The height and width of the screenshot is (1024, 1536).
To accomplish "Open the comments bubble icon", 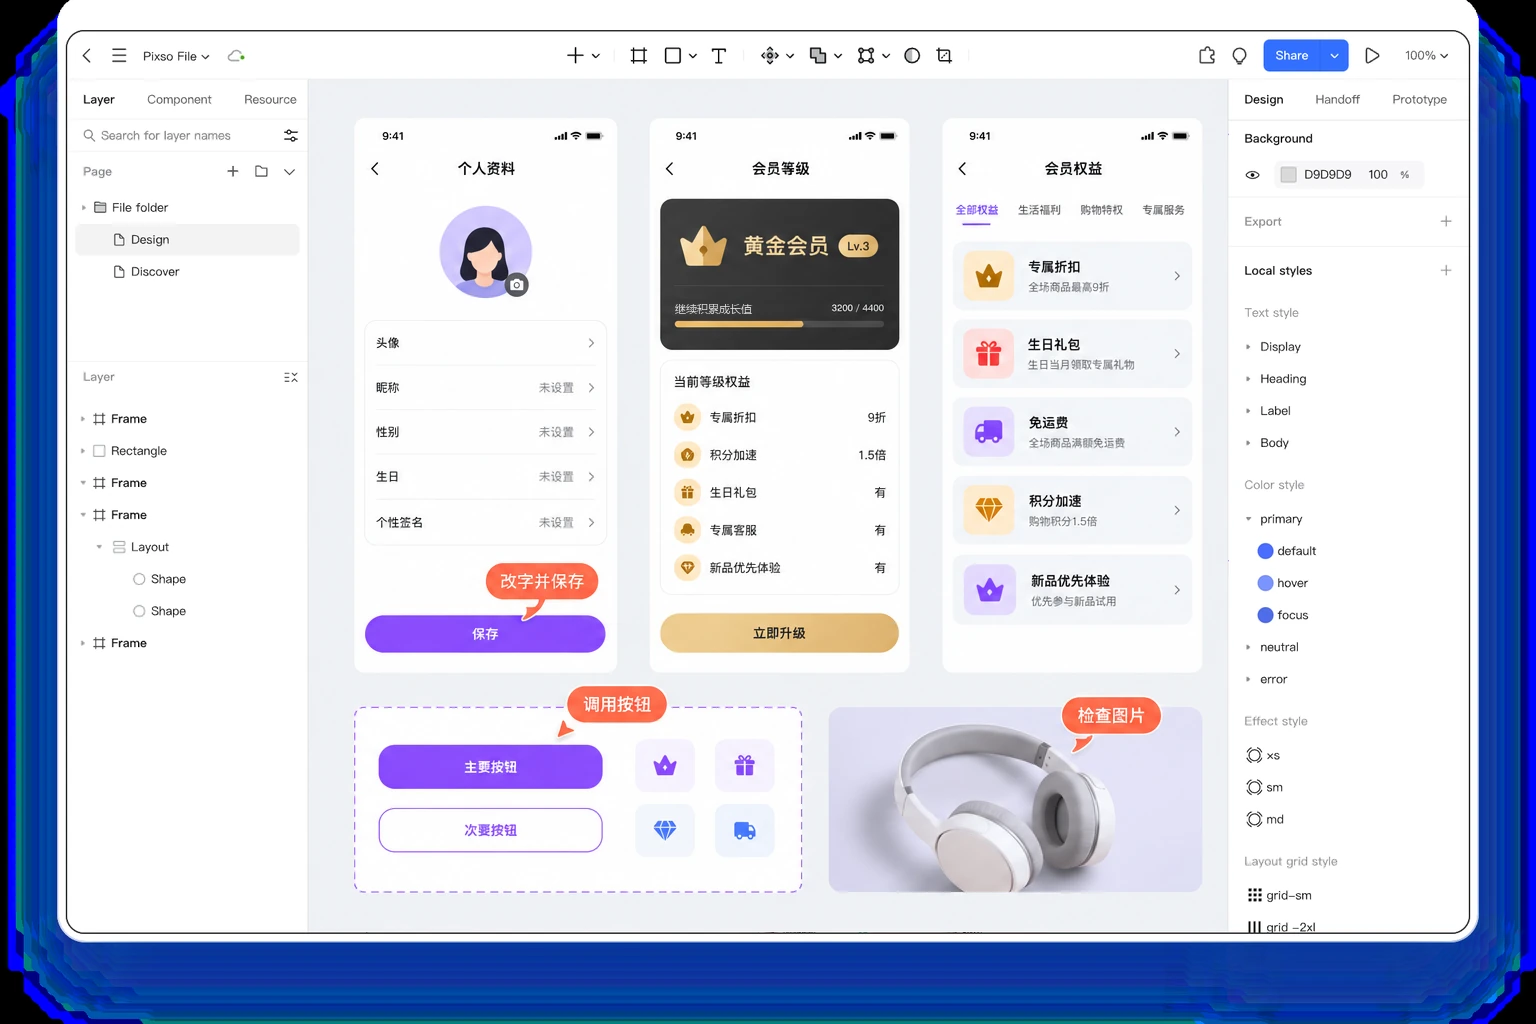I will pos(1240,56).
